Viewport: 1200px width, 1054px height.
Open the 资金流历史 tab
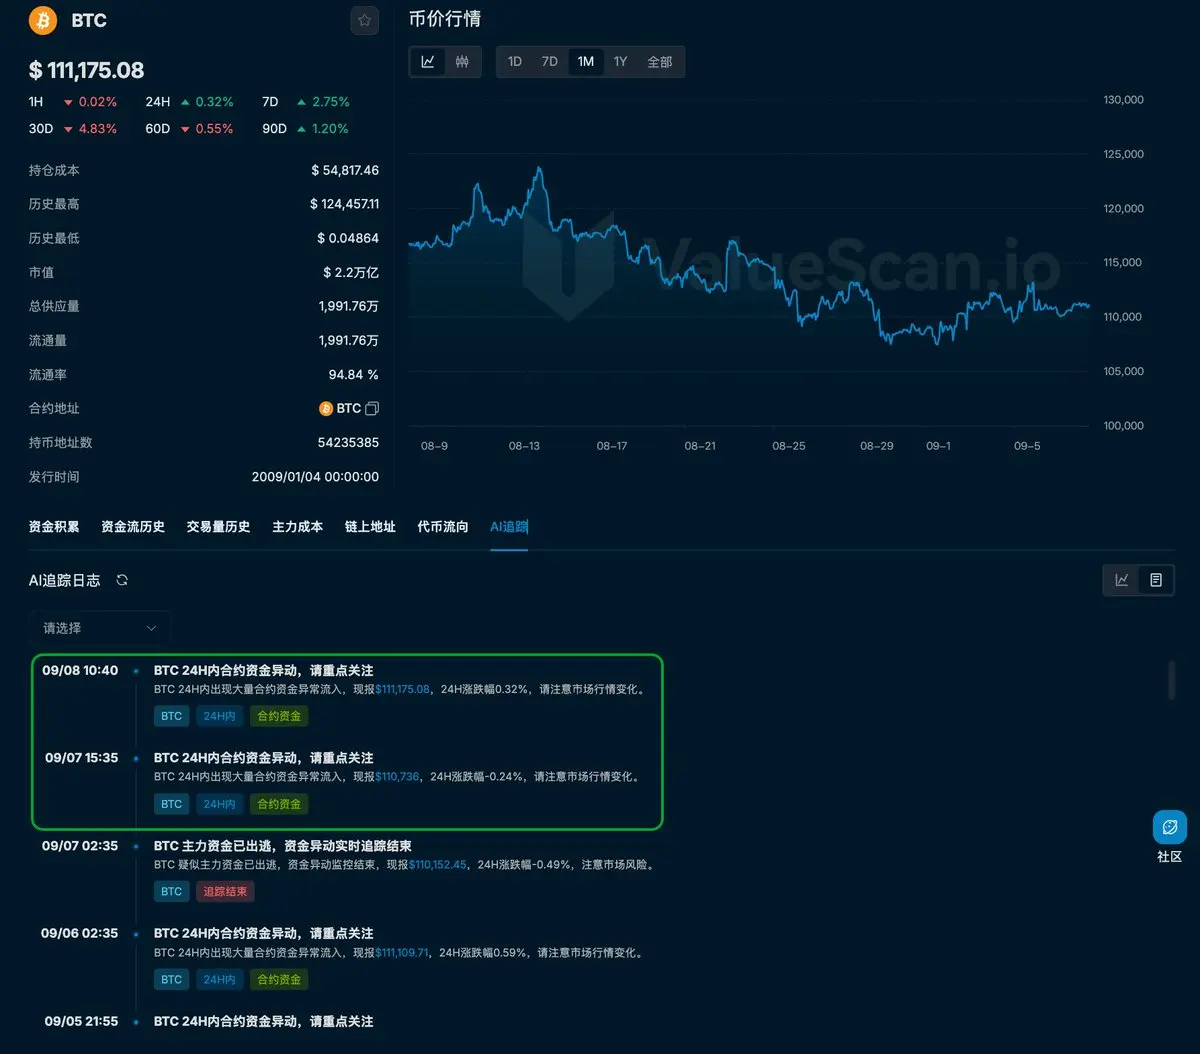[133, 527]
